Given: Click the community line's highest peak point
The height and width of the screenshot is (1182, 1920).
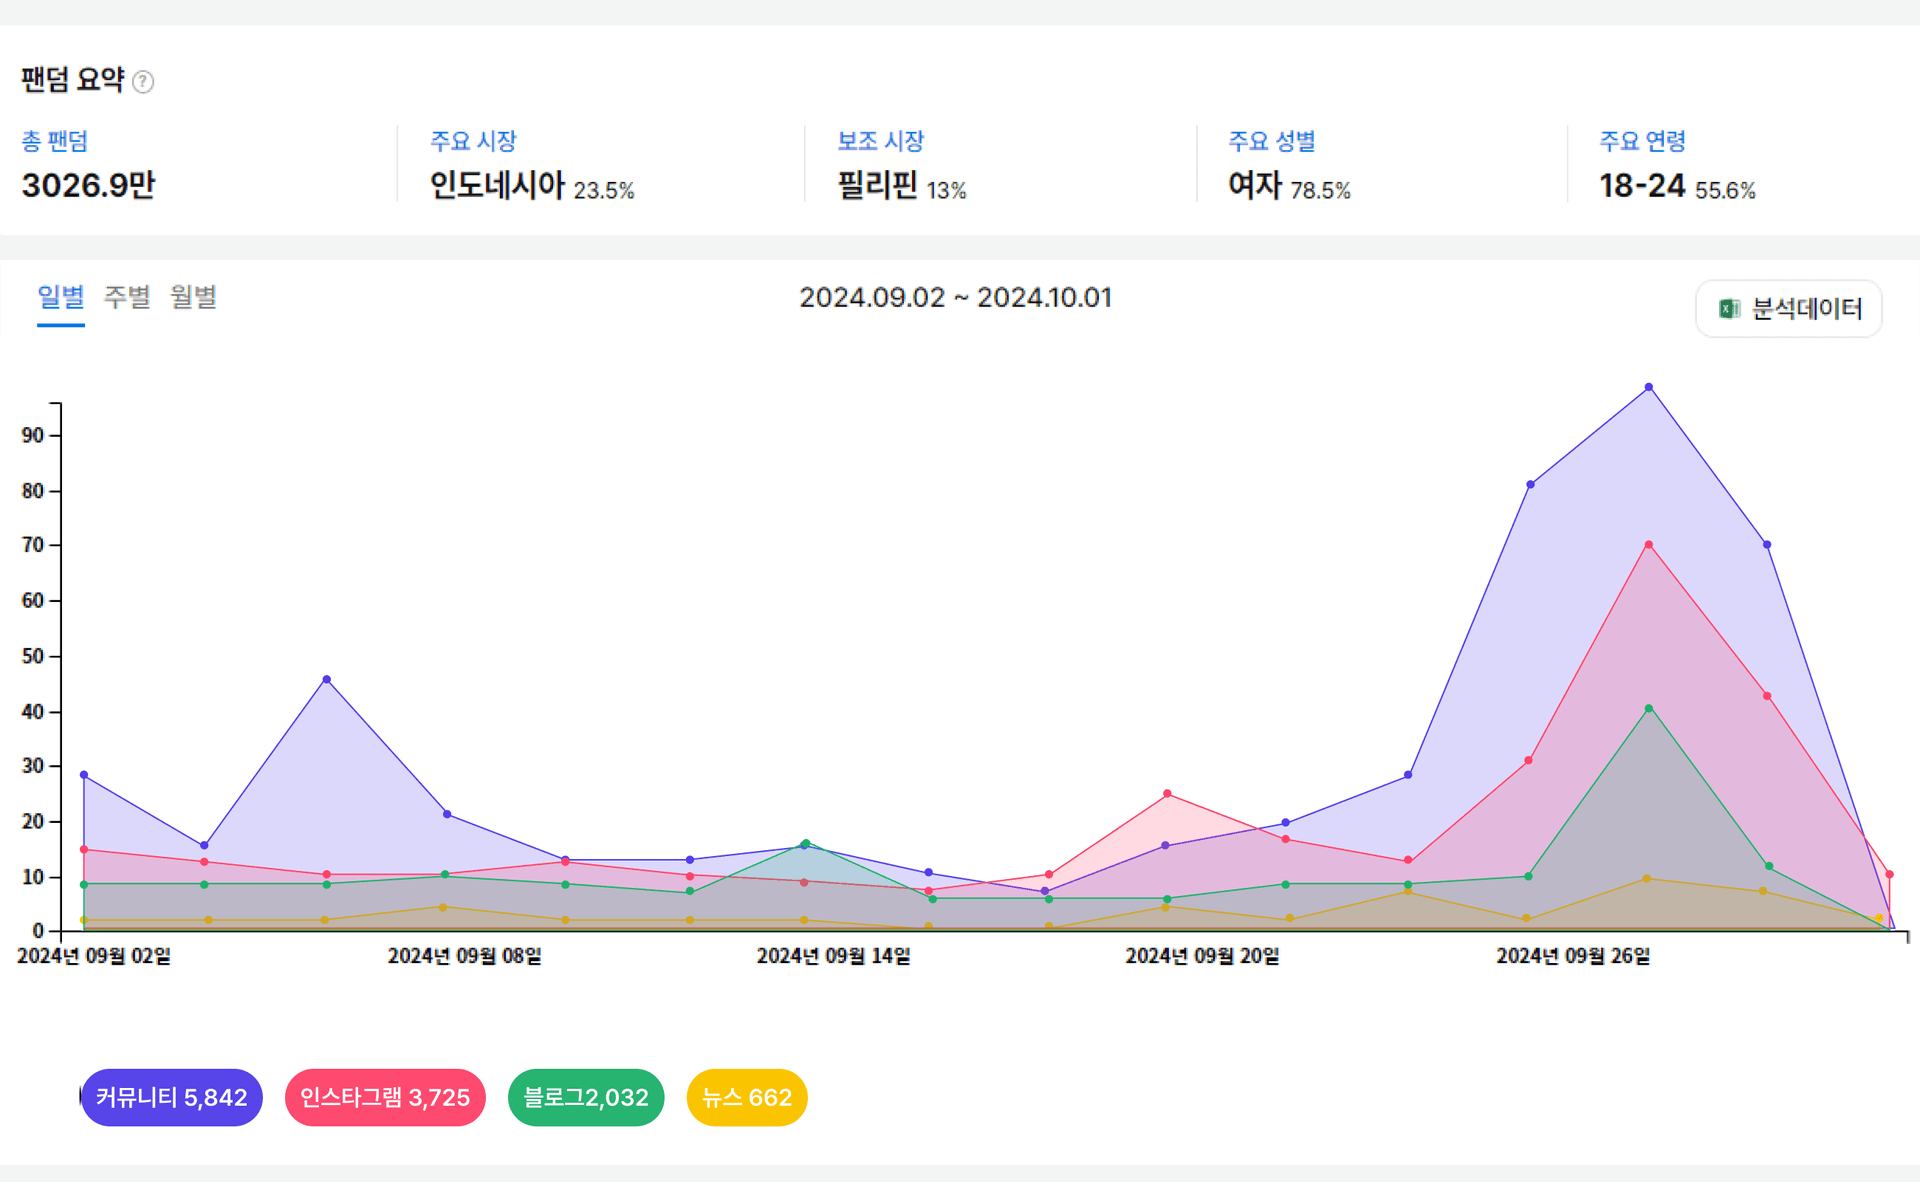Looking at the screenshot, I should (1649, 387).
